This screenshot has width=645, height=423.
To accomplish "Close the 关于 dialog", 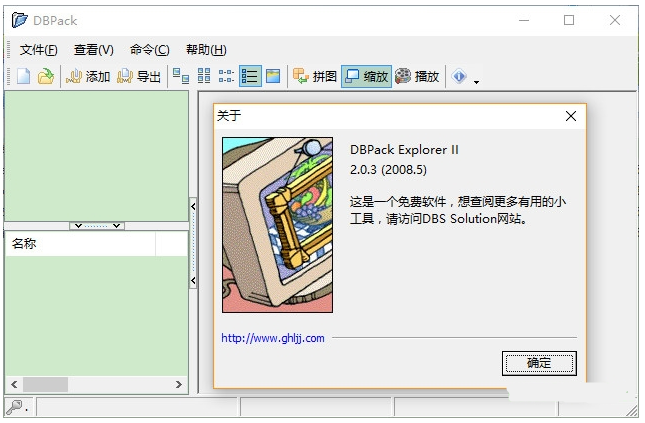I will 571,116.
